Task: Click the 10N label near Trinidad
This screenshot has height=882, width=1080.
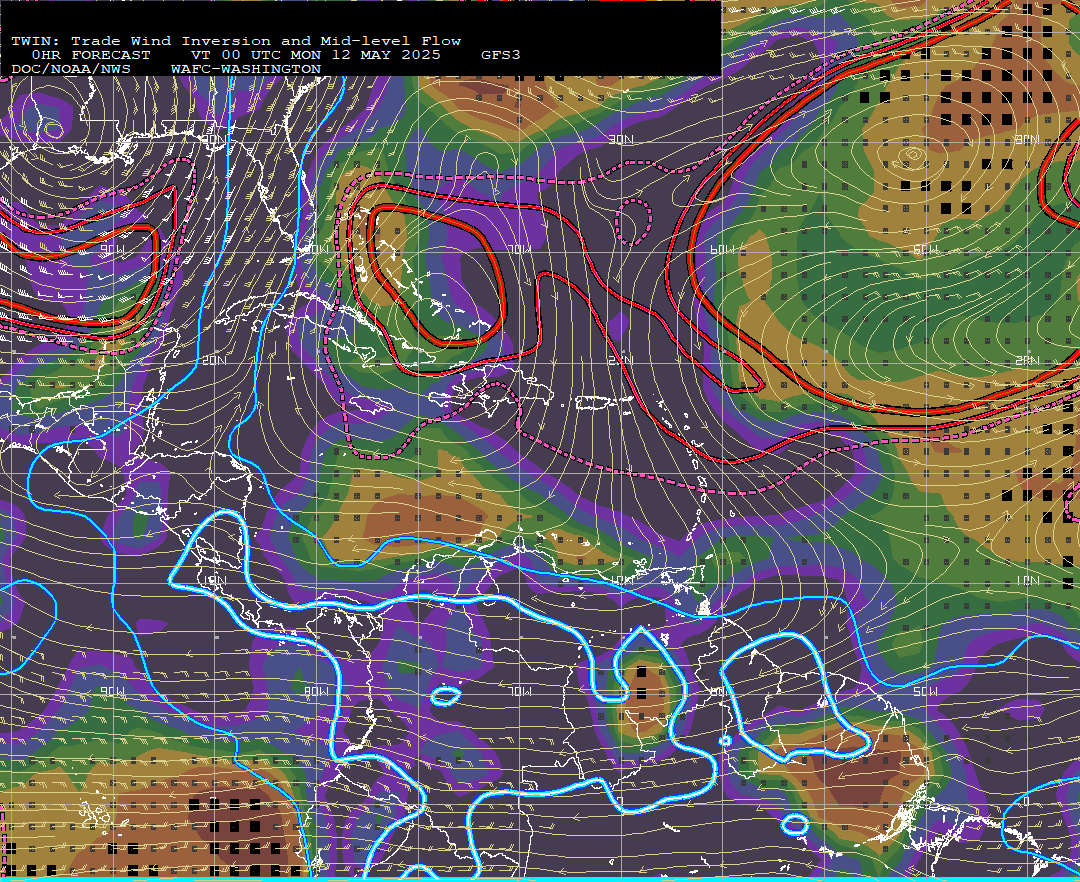Action: point(621,580)
